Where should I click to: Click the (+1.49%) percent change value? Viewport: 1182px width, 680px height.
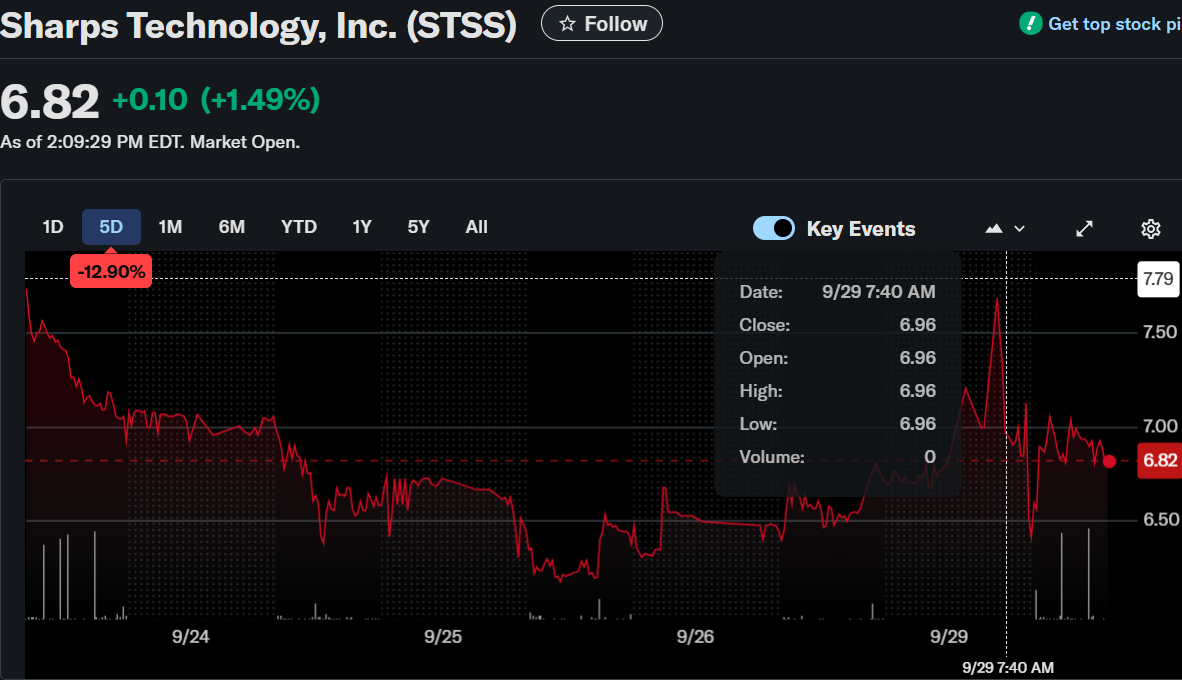[260, 100]
